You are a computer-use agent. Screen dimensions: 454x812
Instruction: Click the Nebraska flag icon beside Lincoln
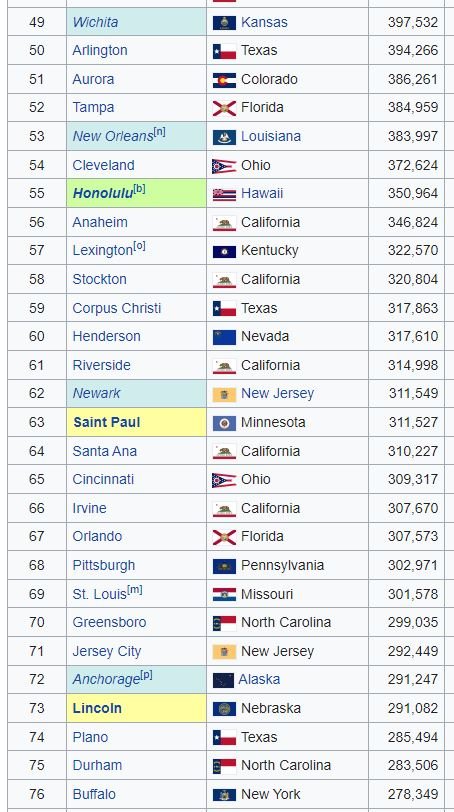click(224, 709)
